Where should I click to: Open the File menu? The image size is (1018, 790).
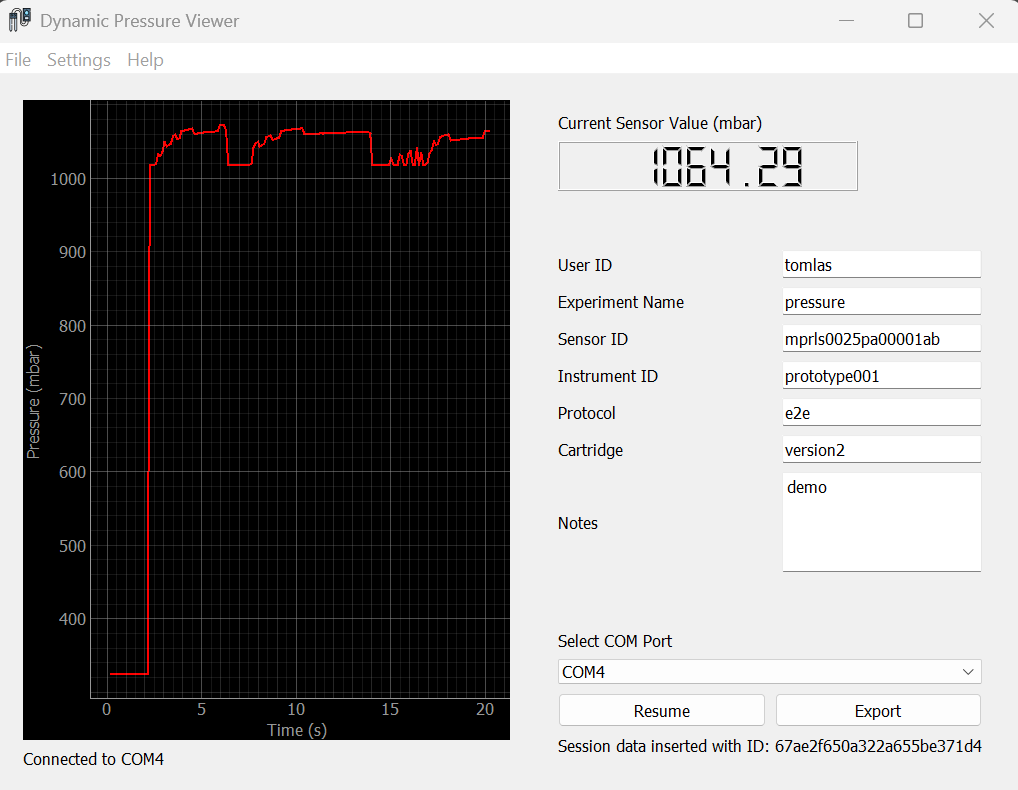pos(17,60)
